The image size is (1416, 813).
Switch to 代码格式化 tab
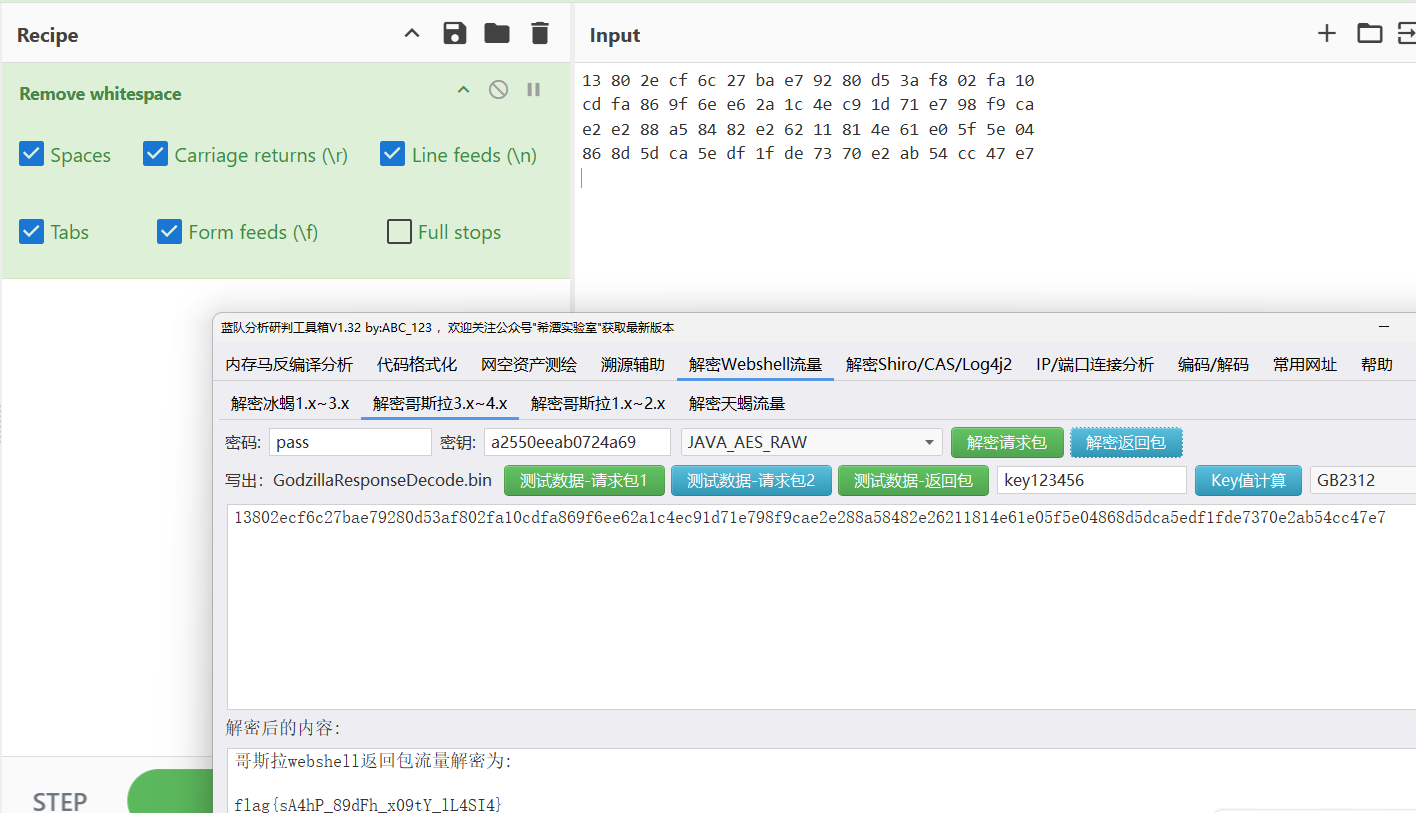[417, 364]
